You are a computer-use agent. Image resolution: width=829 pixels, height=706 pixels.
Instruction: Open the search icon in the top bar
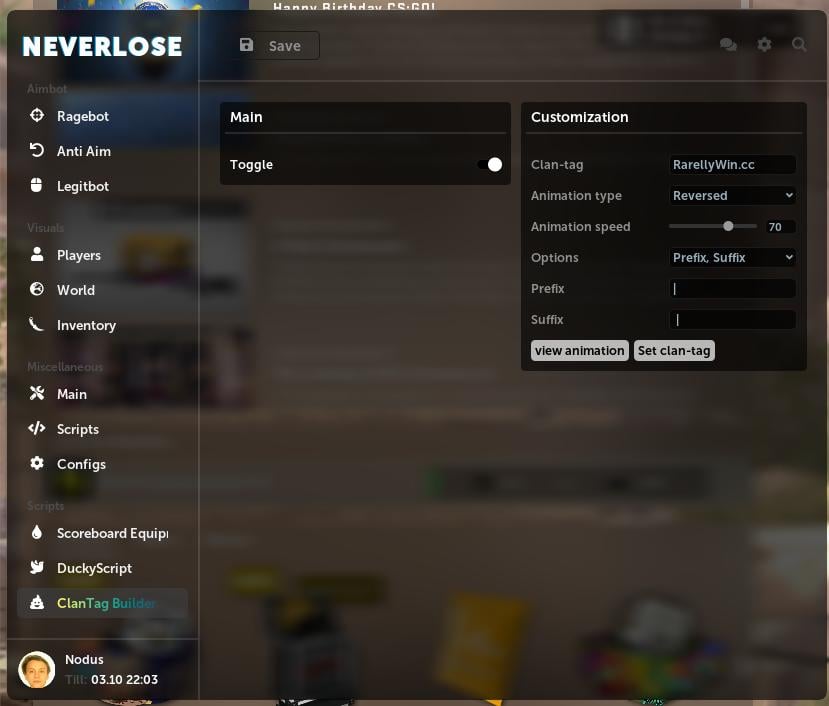point(800,45)
